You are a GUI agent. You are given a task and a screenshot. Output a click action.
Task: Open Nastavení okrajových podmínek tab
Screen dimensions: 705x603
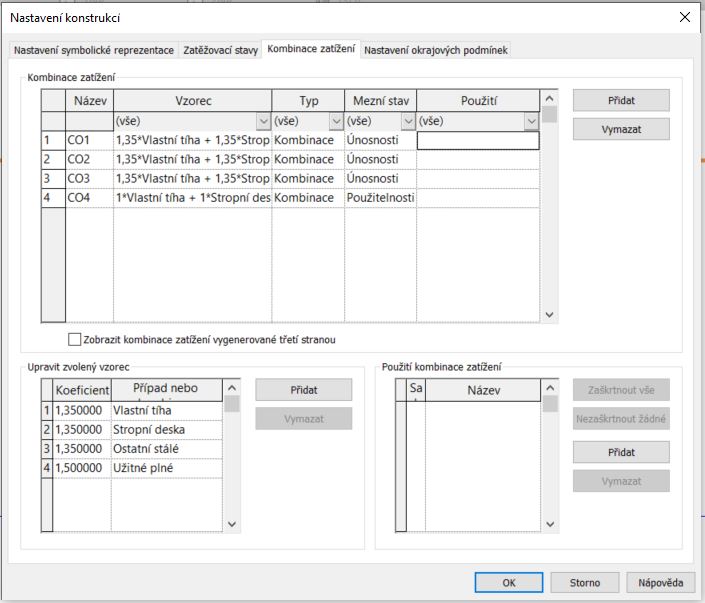tap(435, 50)
